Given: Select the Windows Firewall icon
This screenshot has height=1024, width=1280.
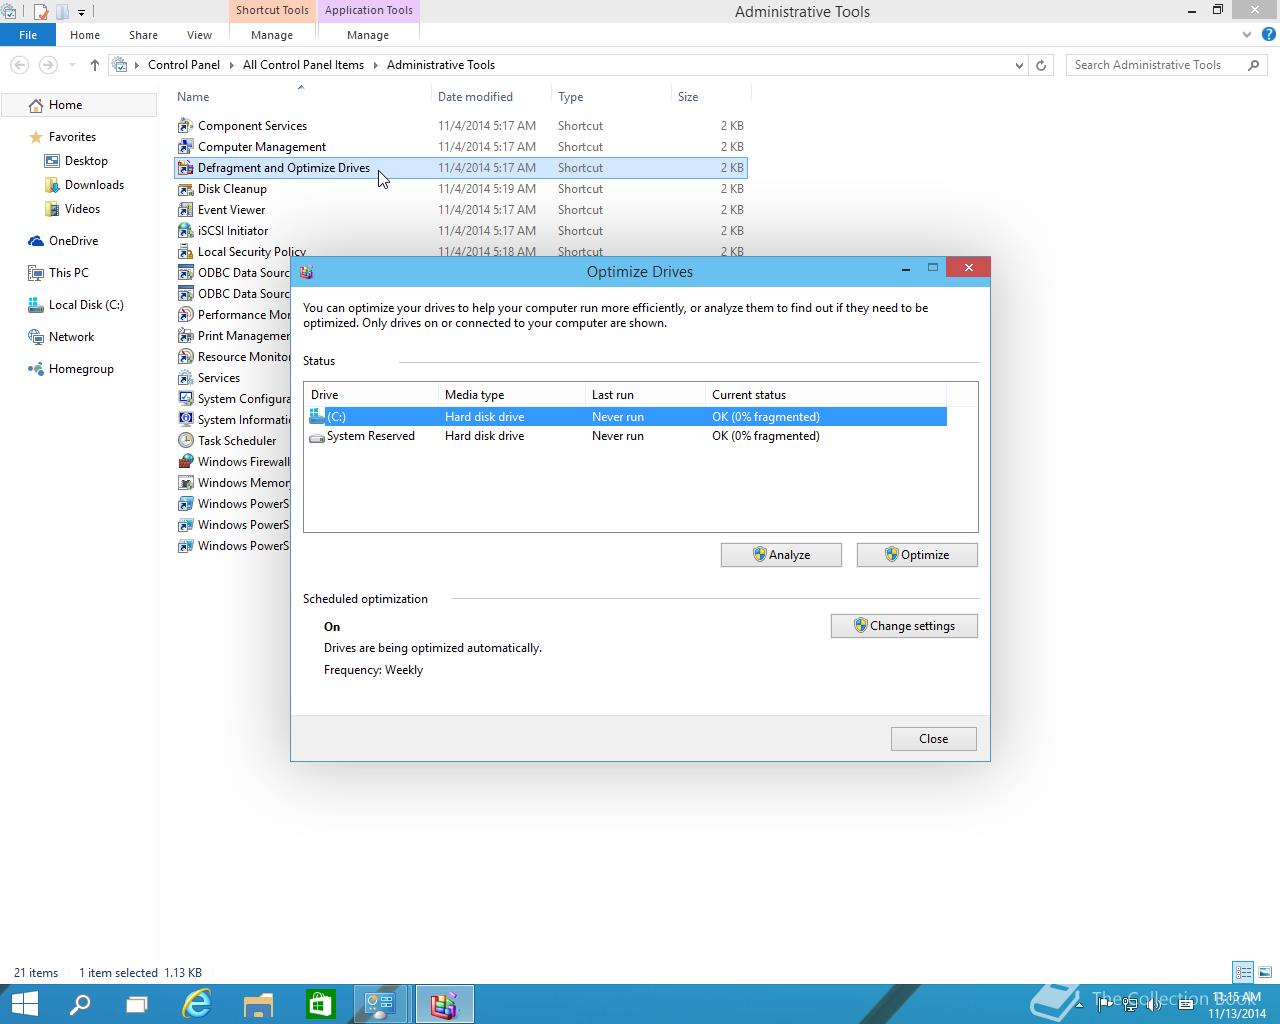Looking at the screenshot, I should 185,462.
